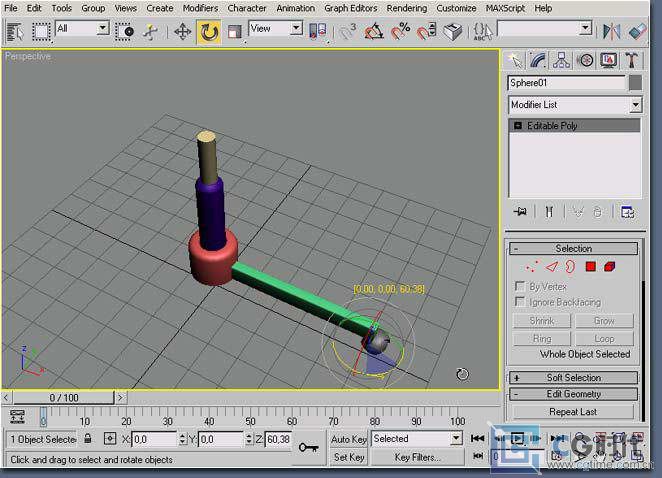Viewport: 662px width, 478px height.
Task: Select Vertex sub-object level
Action: pos(532,267)
